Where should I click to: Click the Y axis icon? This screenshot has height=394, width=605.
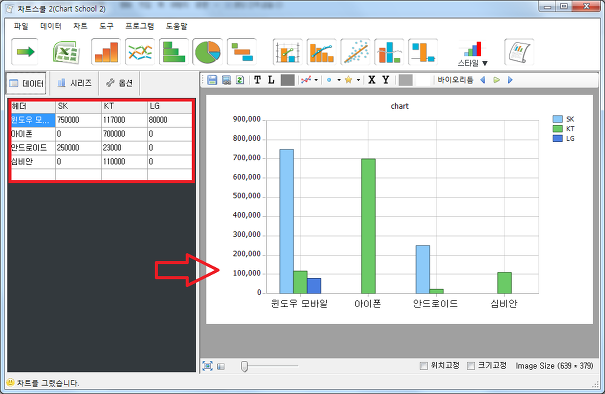tap(385, 80)
